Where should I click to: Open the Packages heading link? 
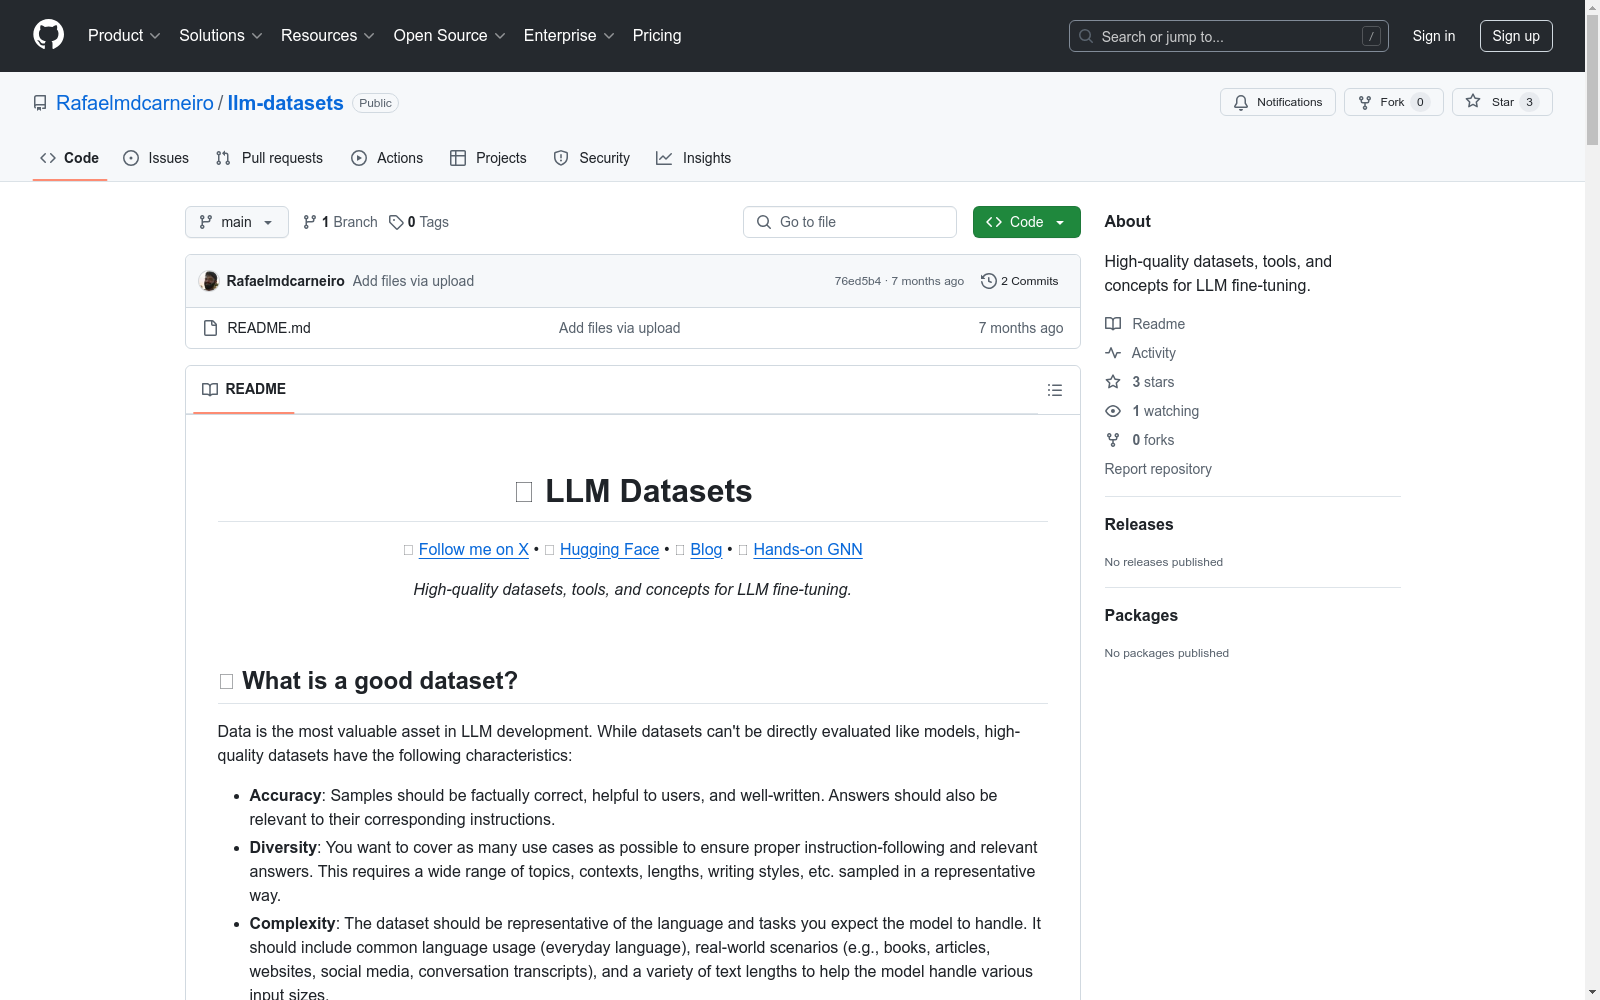click(x=1141, y=615)
